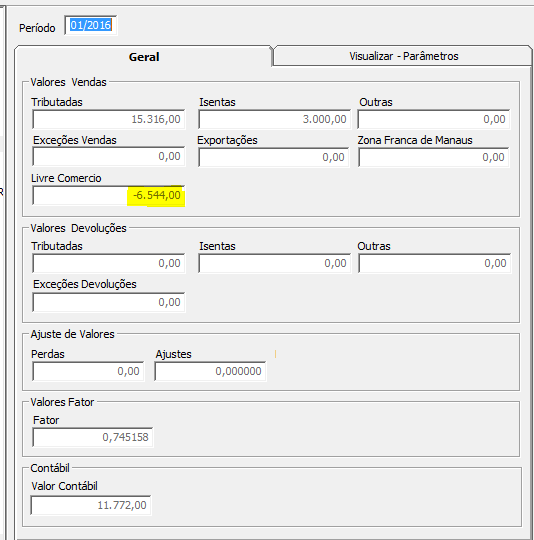Select the highlighted Livre Comercio field
534x540 pixels.
108,195
